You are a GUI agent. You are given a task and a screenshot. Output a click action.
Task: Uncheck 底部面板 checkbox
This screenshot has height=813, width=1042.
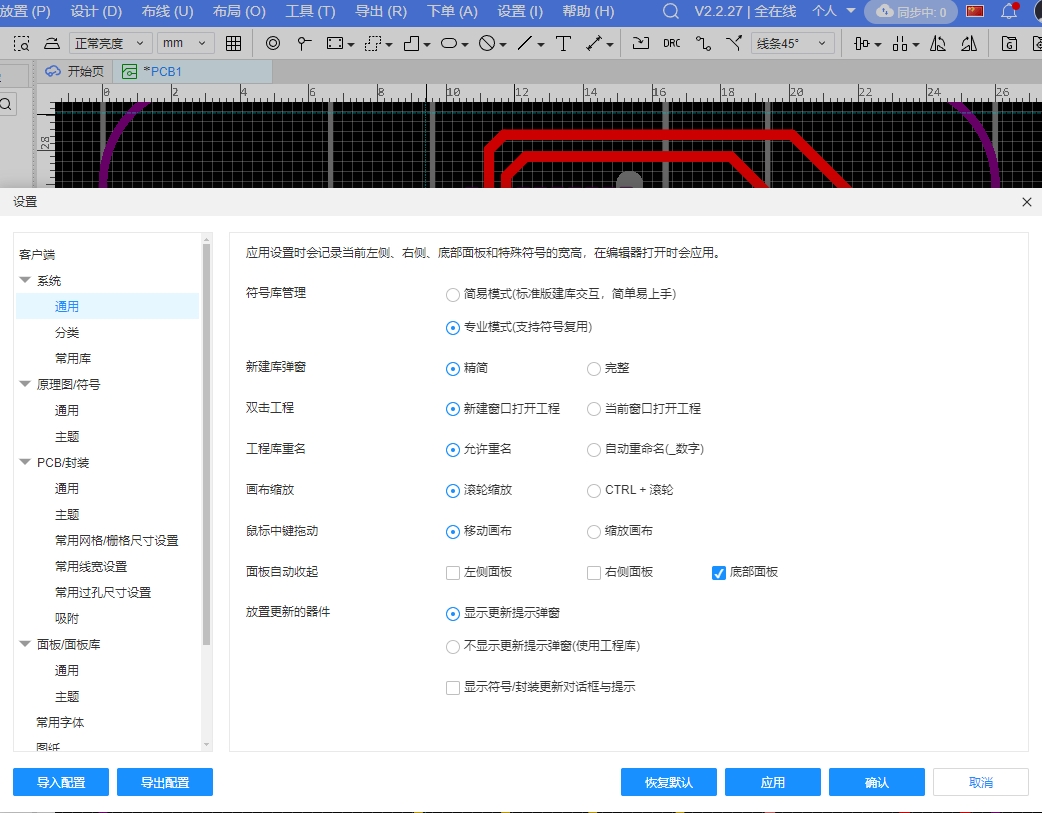click(718, 573)
